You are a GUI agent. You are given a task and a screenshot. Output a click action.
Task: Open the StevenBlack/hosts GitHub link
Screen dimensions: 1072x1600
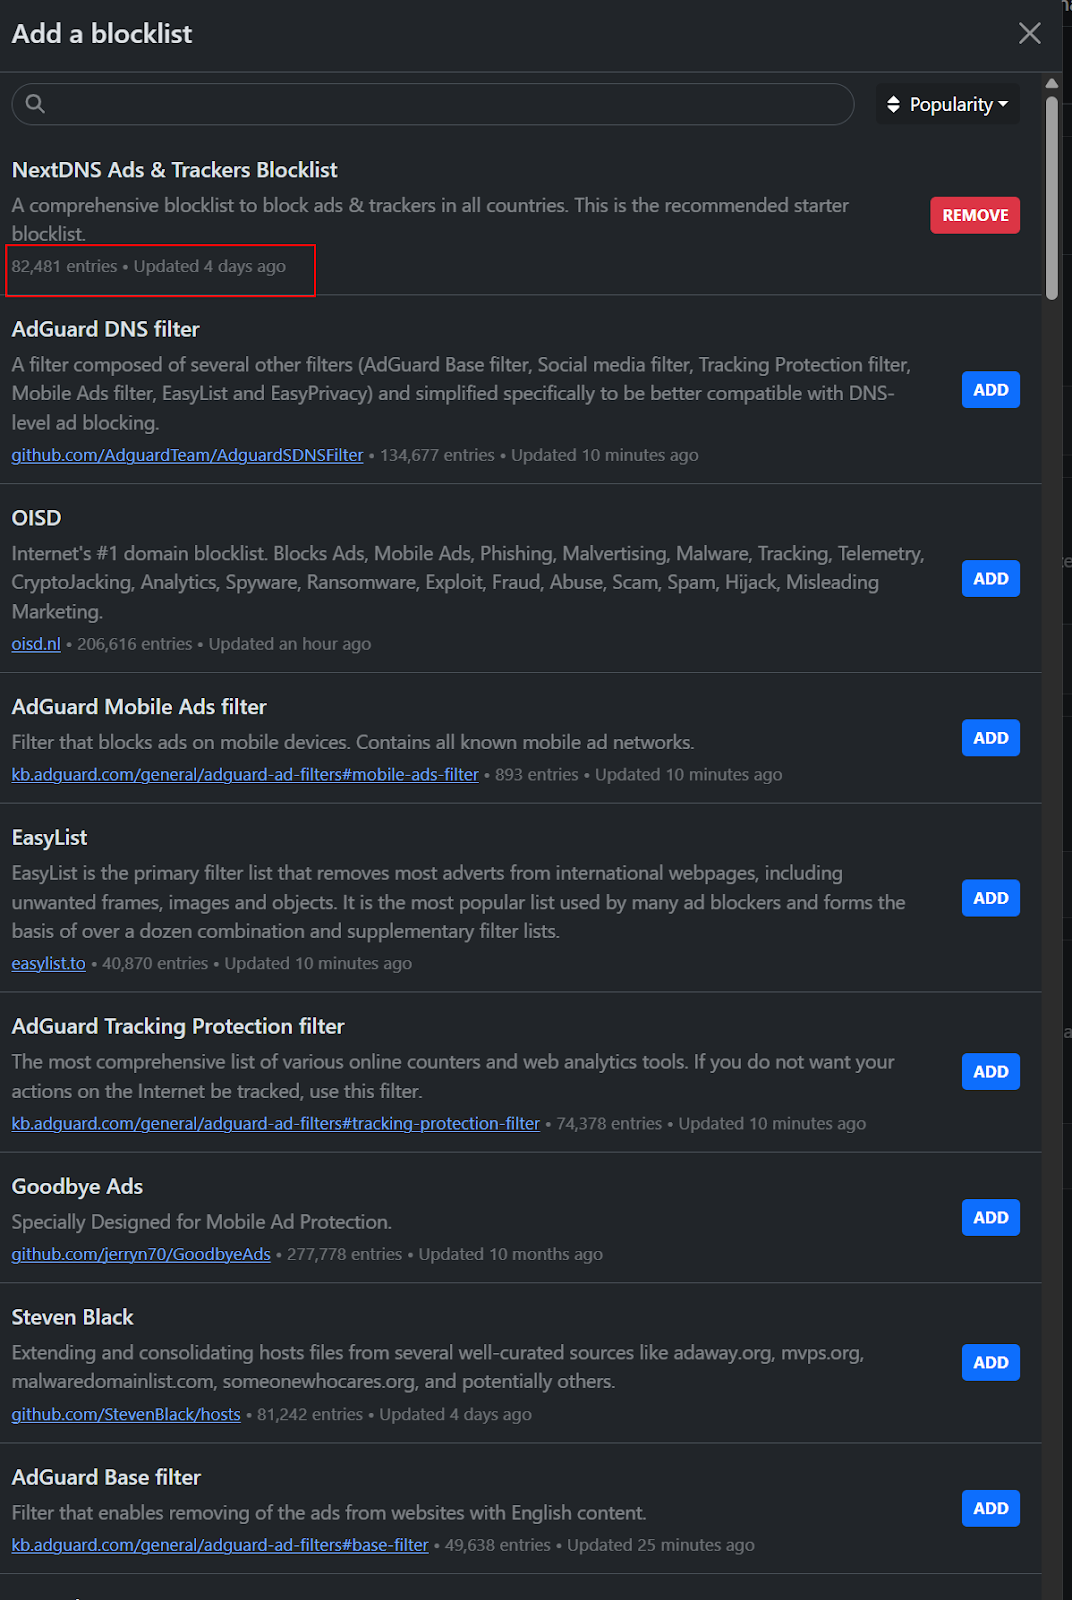(x=126, y=1415)
